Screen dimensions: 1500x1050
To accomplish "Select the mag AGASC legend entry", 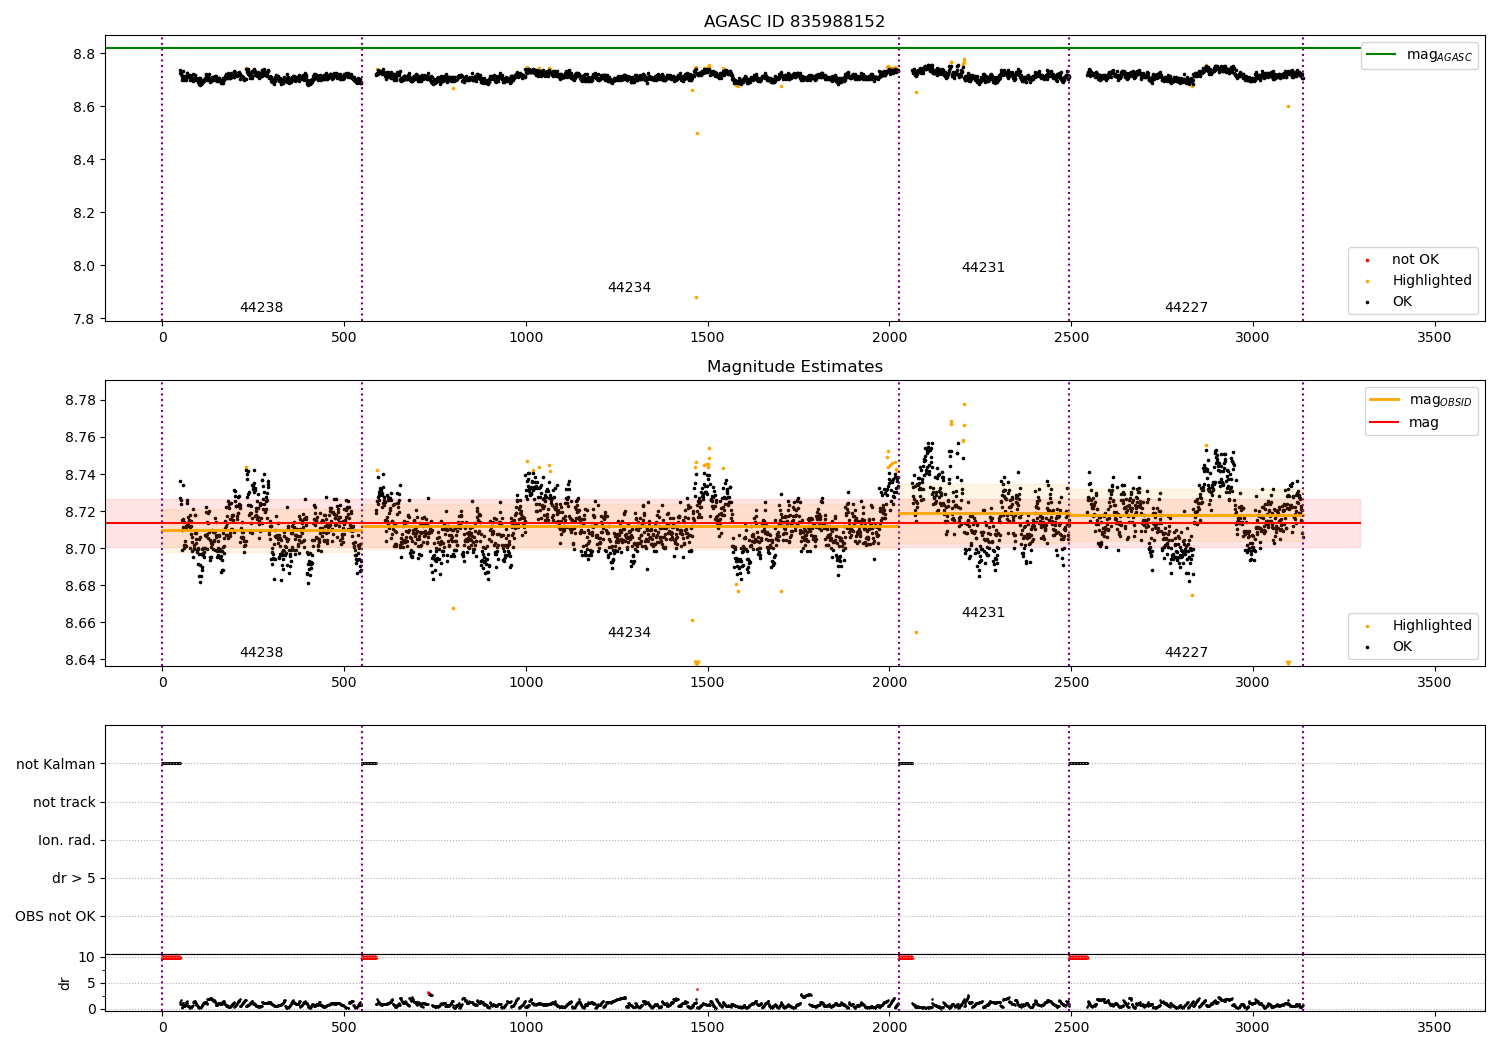I will pos(1419,55).
